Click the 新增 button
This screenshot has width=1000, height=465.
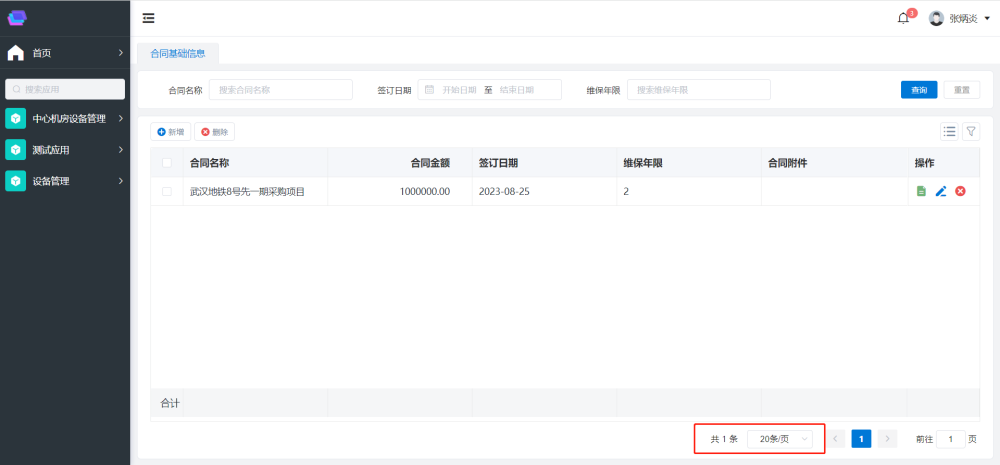(x=170, y=132)
